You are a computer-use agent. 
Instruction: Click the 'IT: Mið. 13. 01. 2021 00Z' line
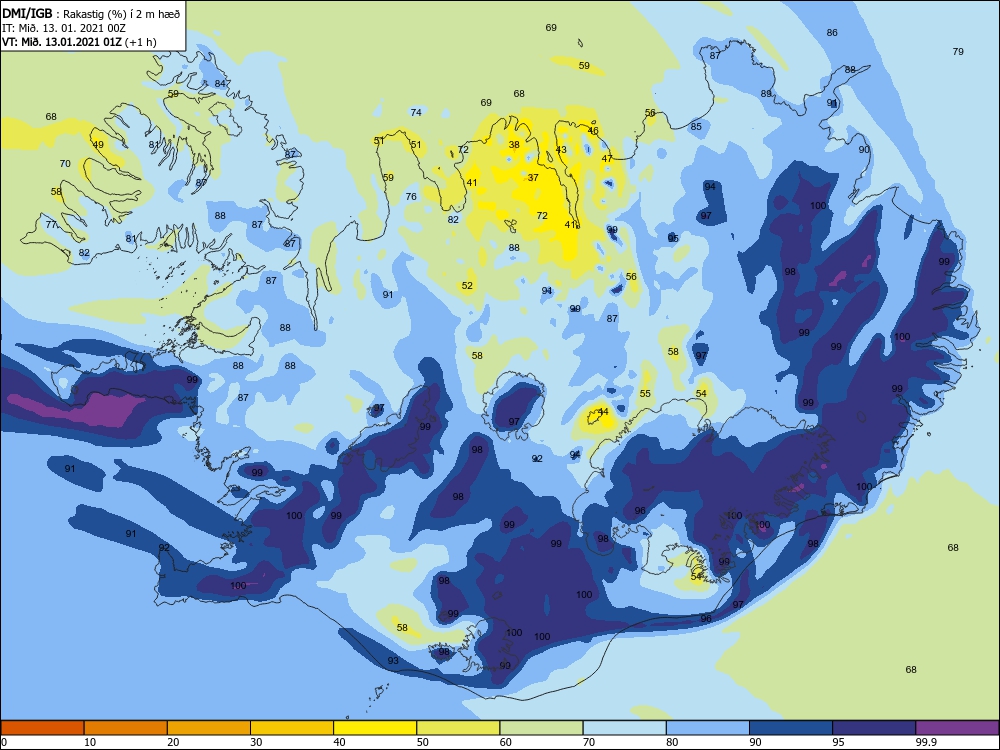pos(64,28)
